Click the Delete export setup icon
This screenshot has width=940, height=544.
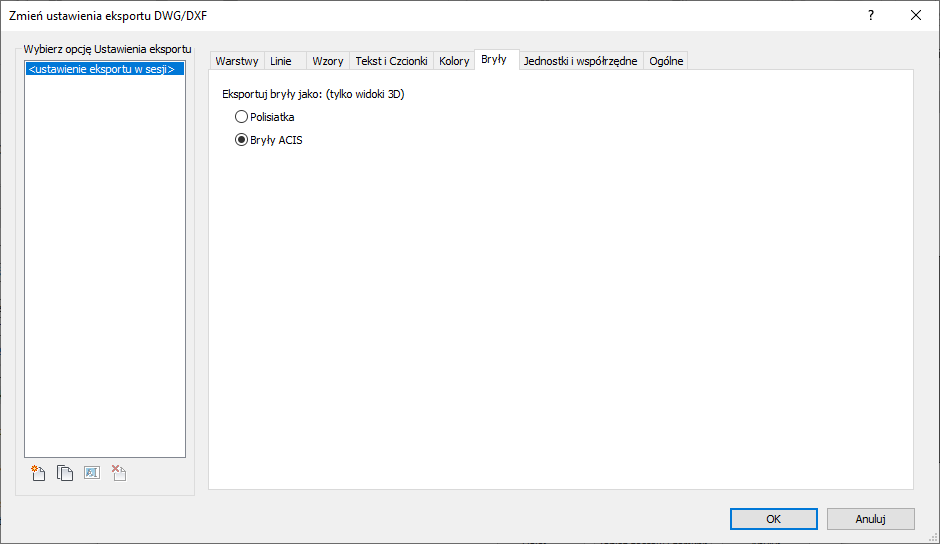[x=118, y=474]
